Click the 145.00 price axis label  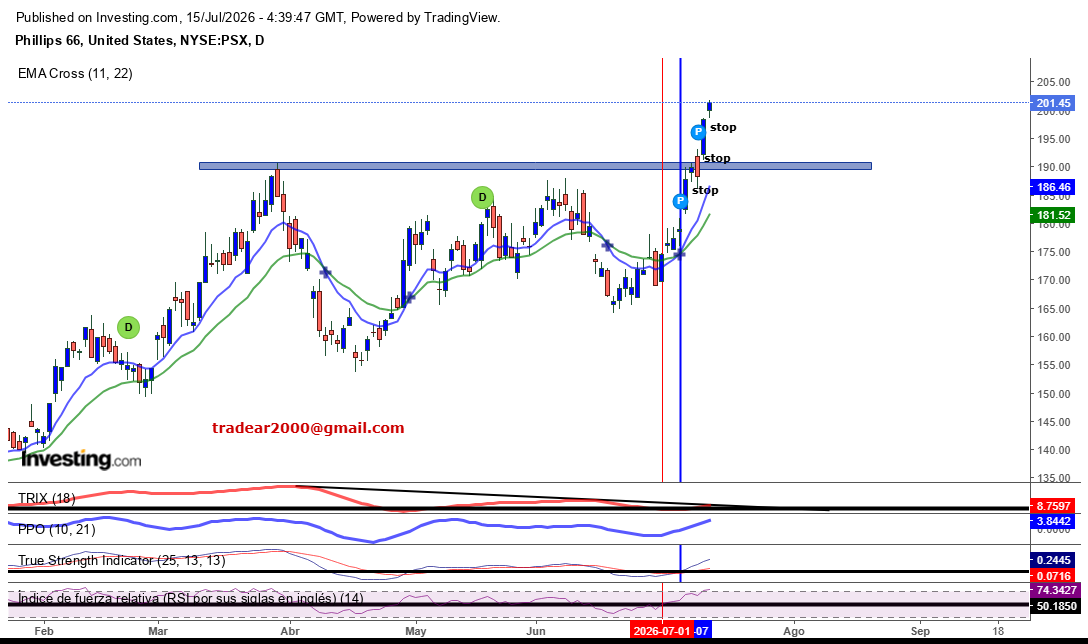(1053, 422)
